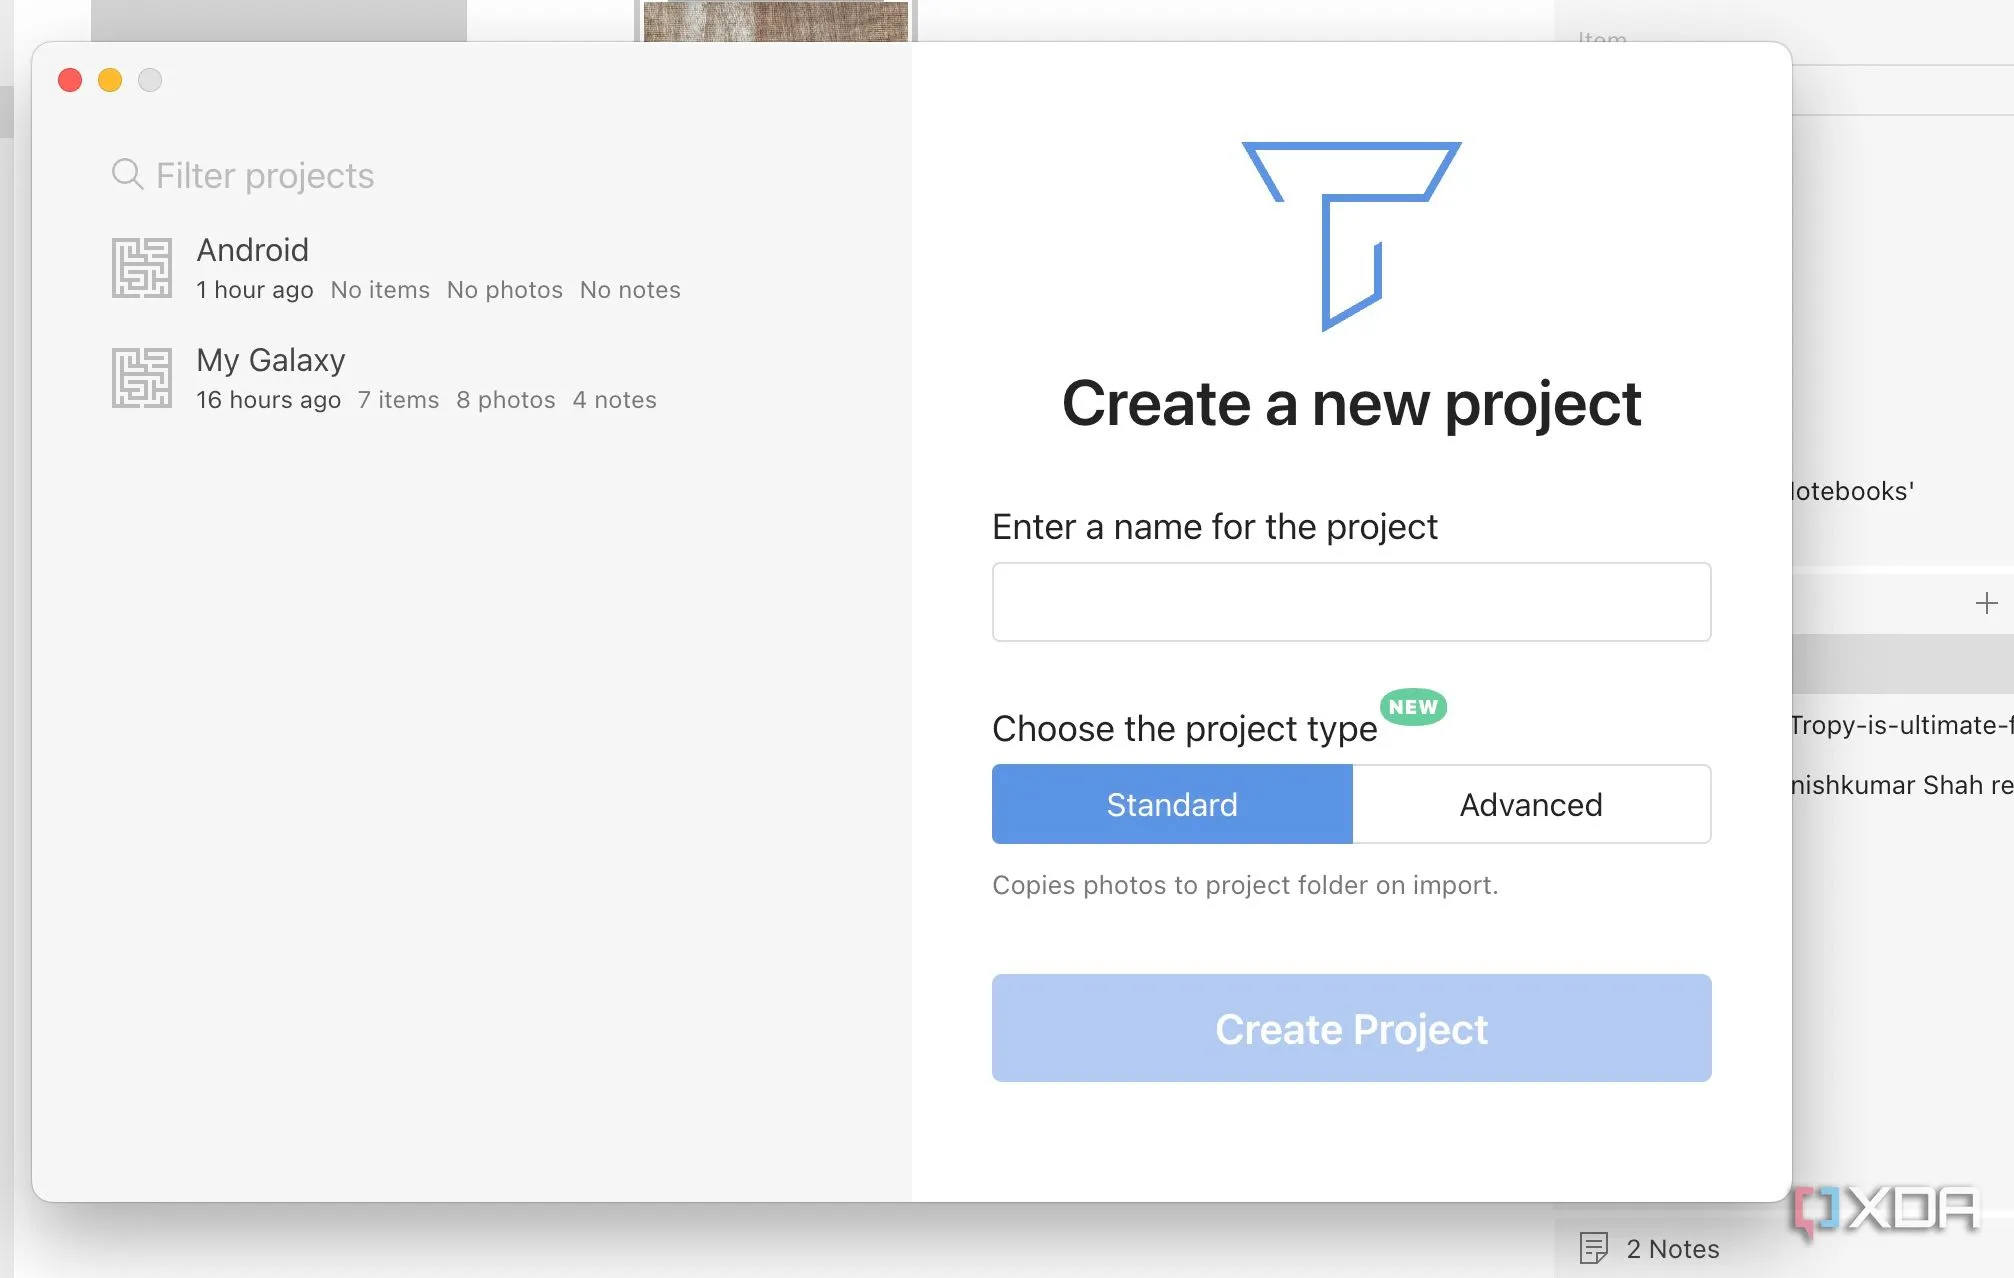Click the '4 notes' text of My Galaxy
Viewport: 2014px width, 1278px height.
tap(615, 400)
